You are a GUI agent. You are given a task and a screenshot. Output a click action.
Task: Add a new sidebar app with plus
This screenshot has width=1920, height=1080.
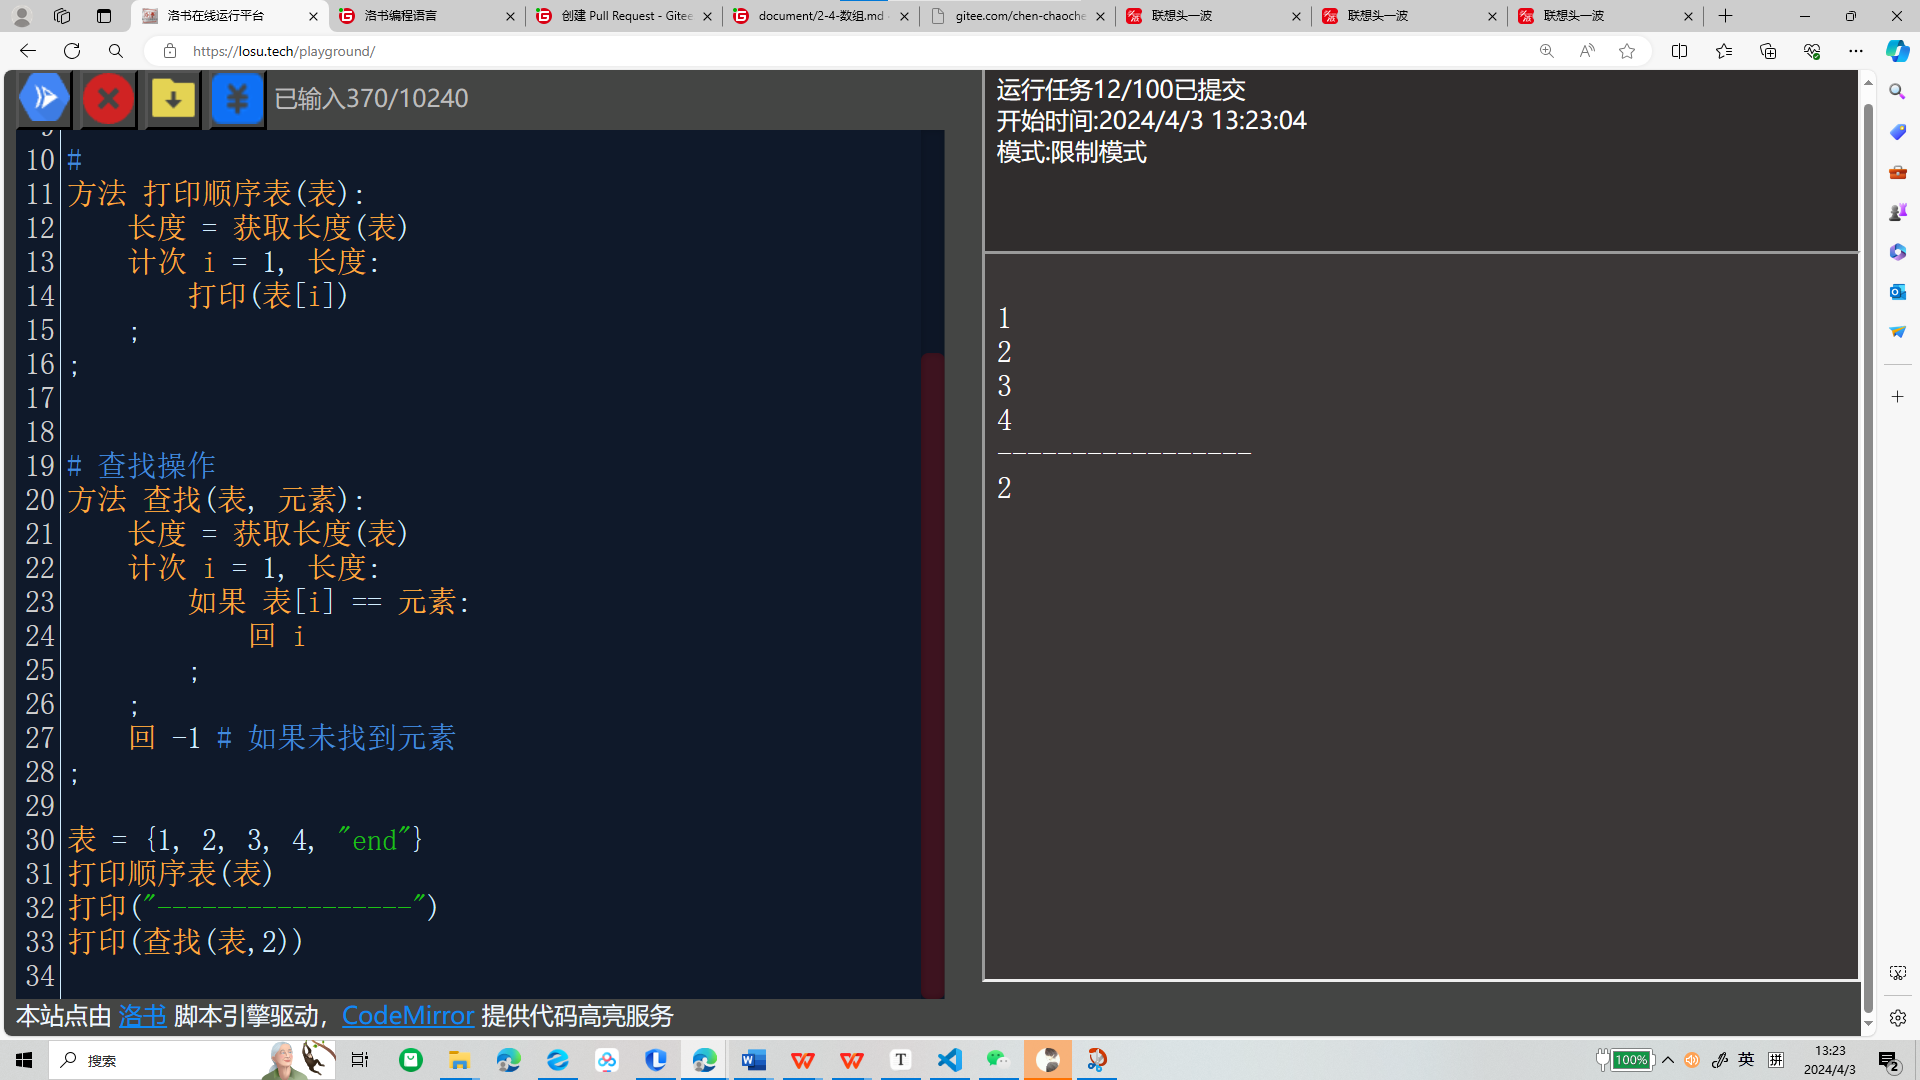click(1897, 397)
